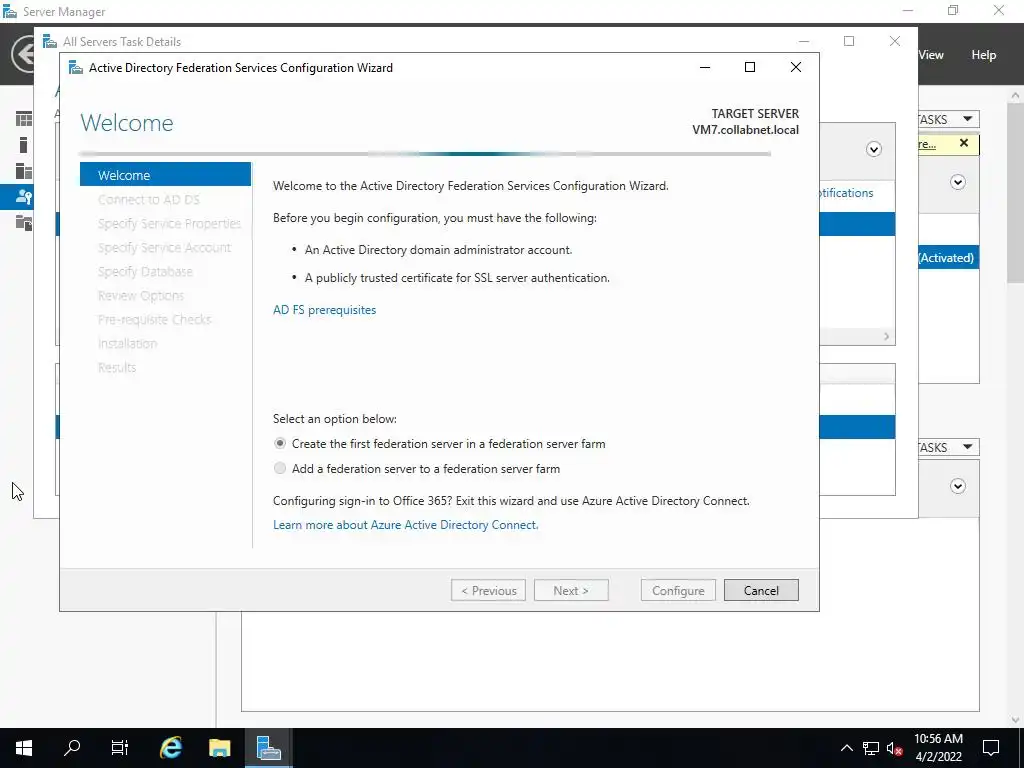Click Server Manager back navigation arrow

click(x=23, y=54)
